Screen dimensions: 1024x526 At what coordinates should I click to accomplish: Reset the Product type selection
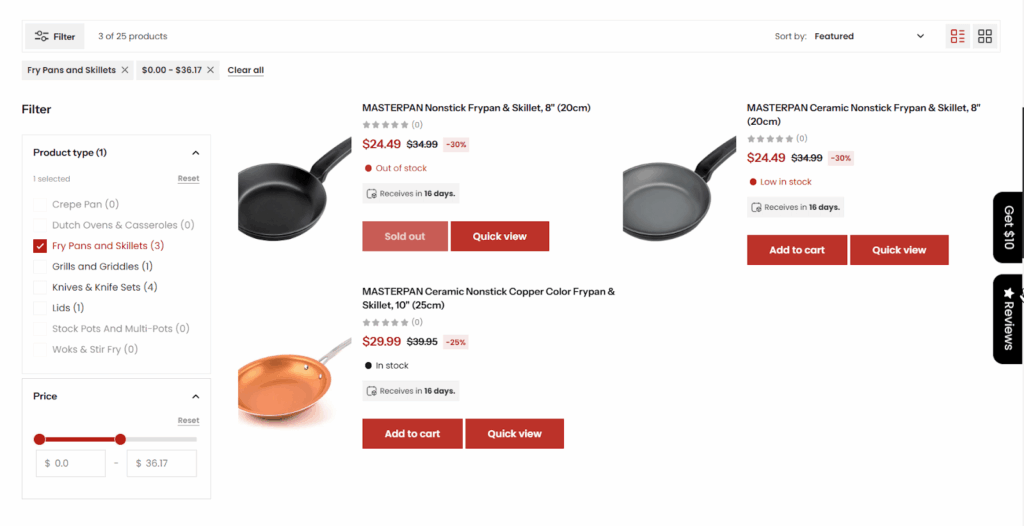[x=188, y=179]
